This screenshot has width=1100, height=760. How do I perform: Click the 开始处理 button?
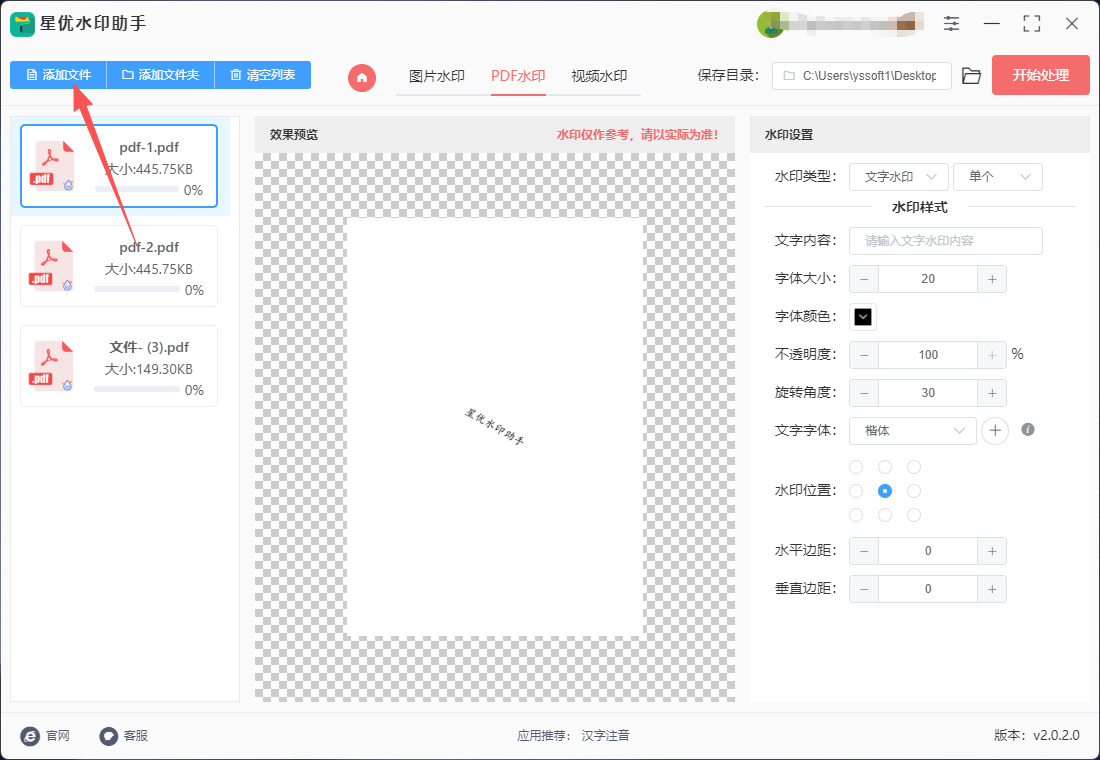click(1040, 76)
